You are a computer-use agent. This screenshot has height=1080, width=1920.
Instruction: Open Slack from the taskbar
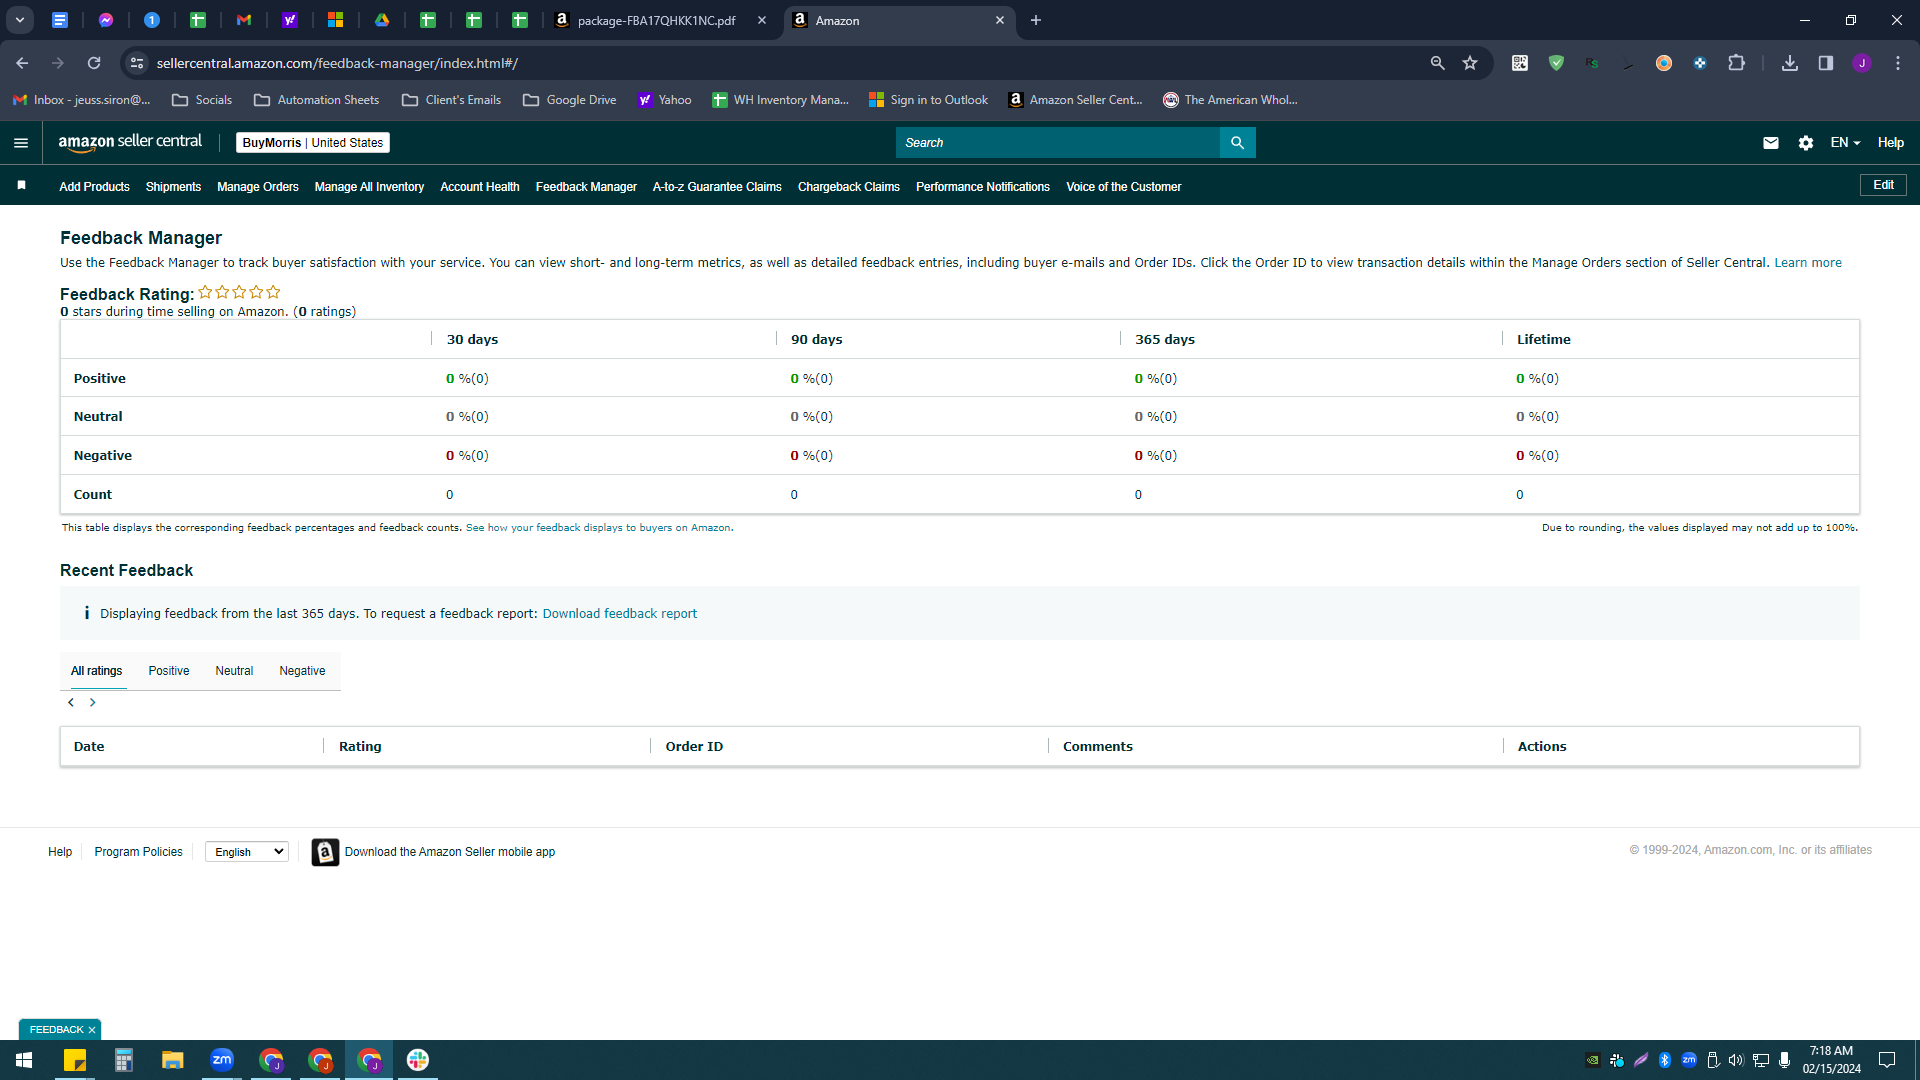(418, 1060)
